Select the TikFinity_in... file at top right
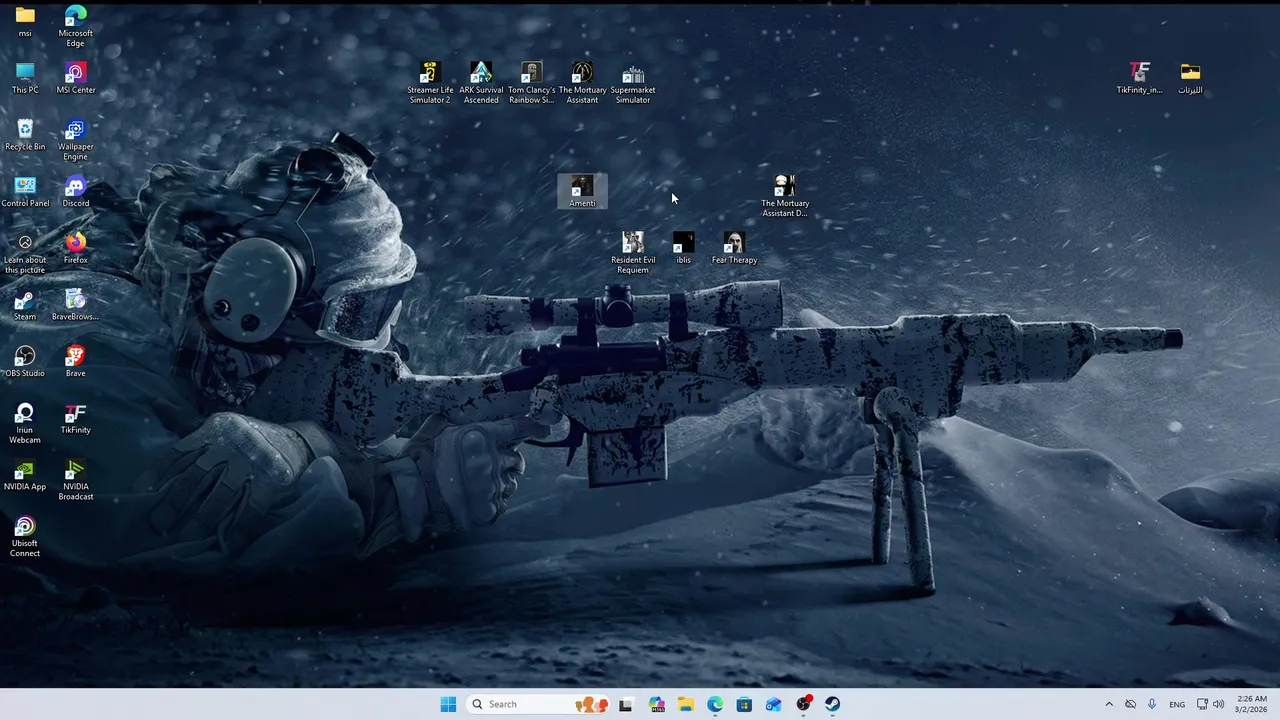 click(1140, 78)
